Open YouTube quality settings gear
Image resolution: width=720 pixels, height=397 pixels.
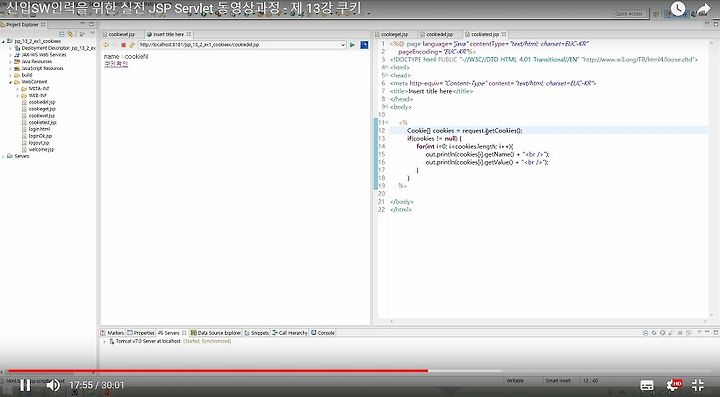pyautogui.click(x=673, y=385)
